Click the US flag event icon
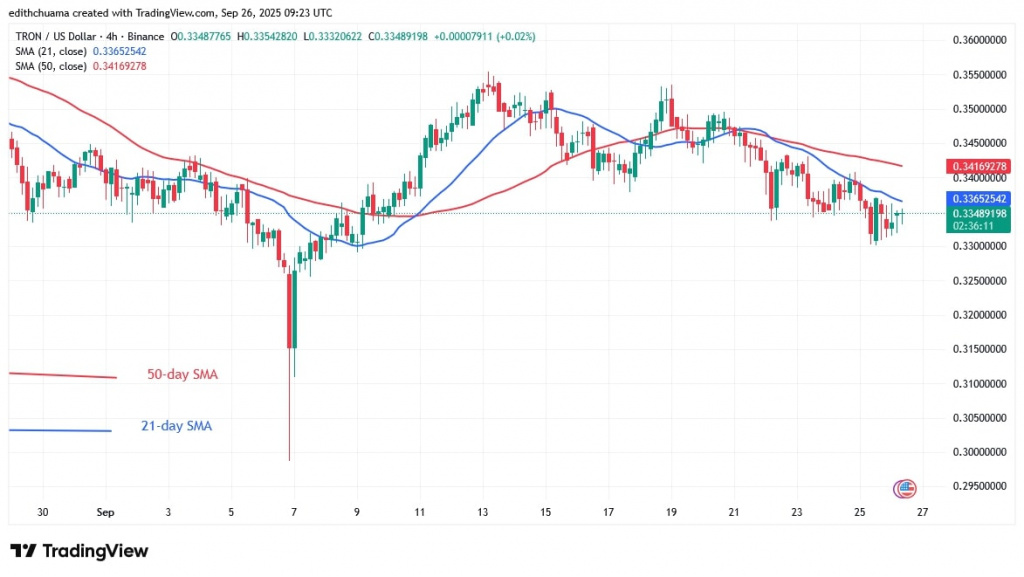 (x=904, y=488)
